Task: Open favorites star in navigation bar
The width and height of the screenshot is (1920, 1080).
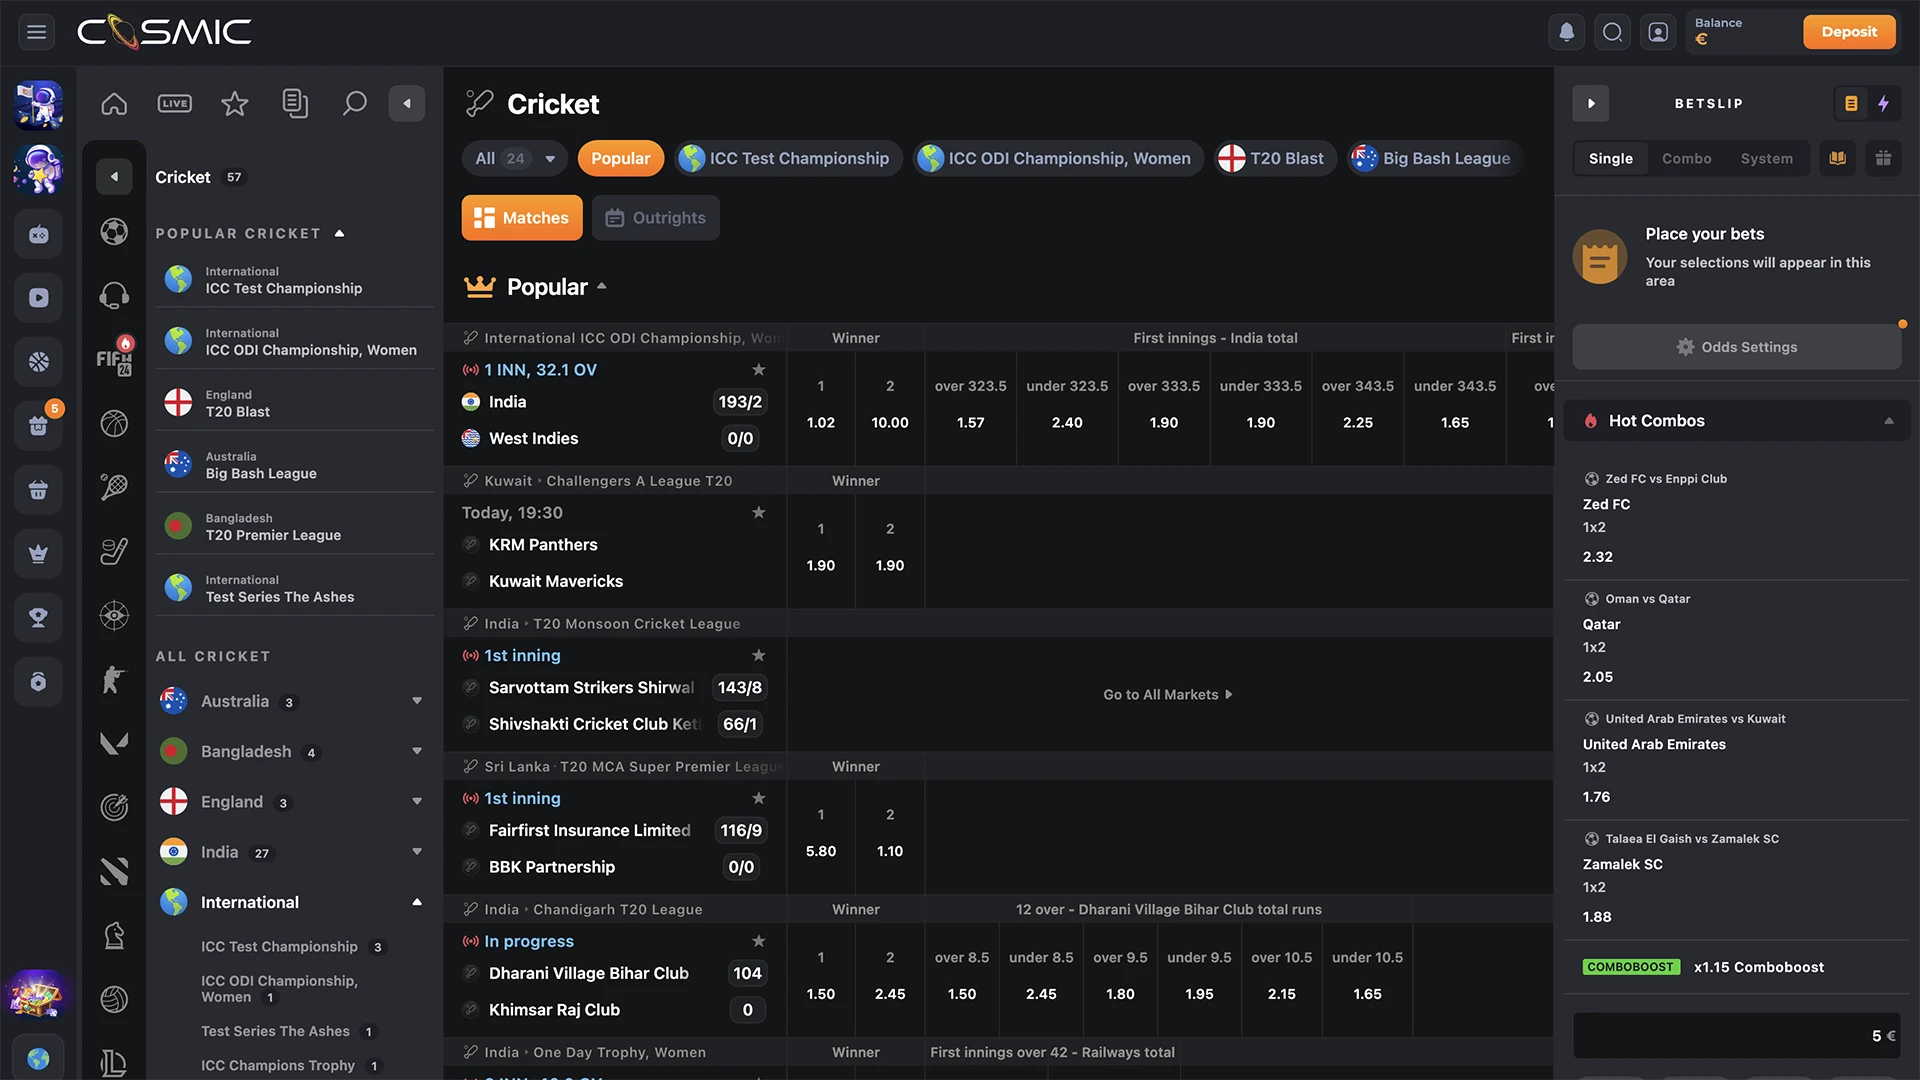Action: [x=234, y=103]
